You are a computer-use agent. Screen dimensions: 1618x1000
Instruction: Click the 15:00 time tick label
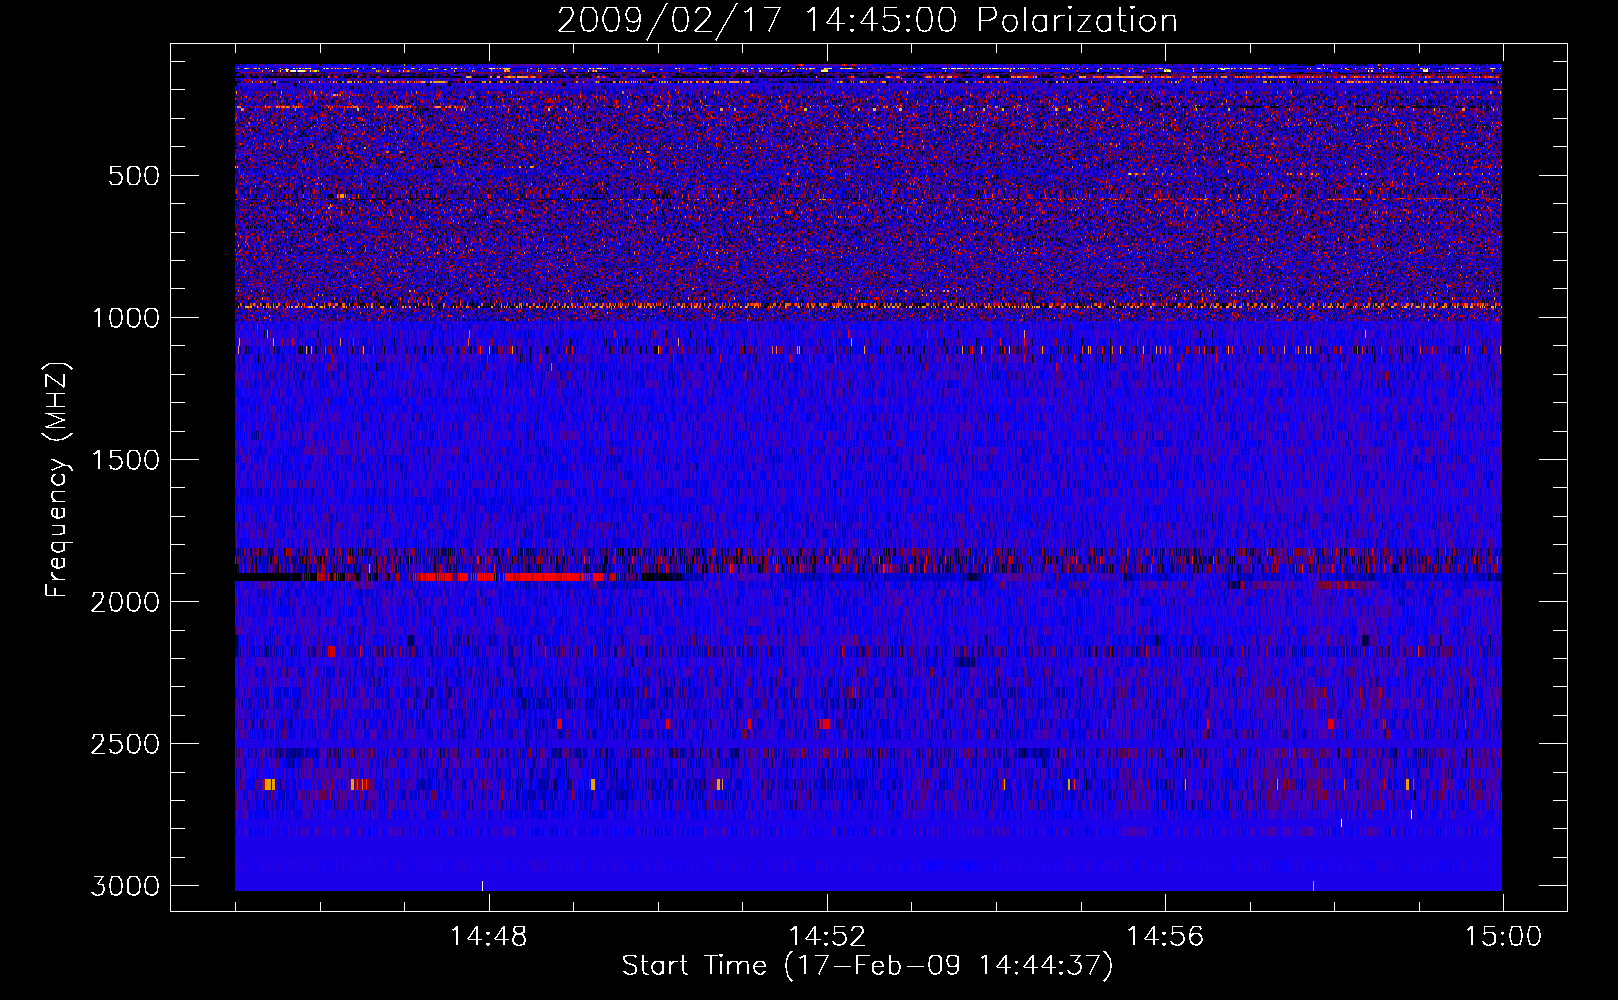point(1503,937)
